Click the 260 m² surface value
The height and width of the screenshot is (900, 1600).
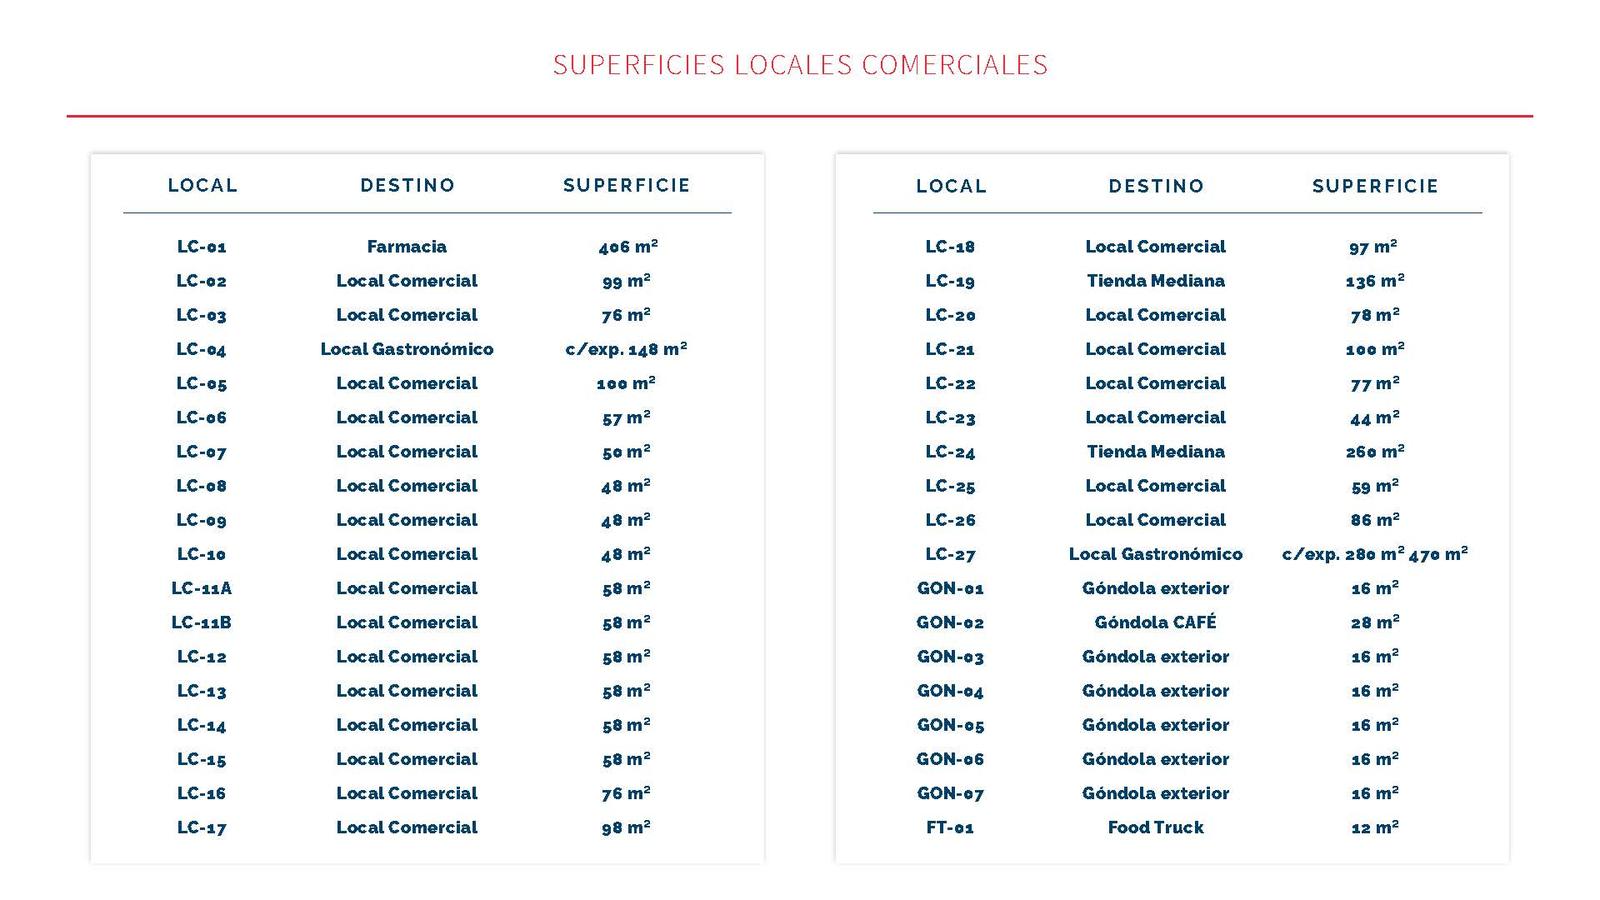pos(1375,452)
